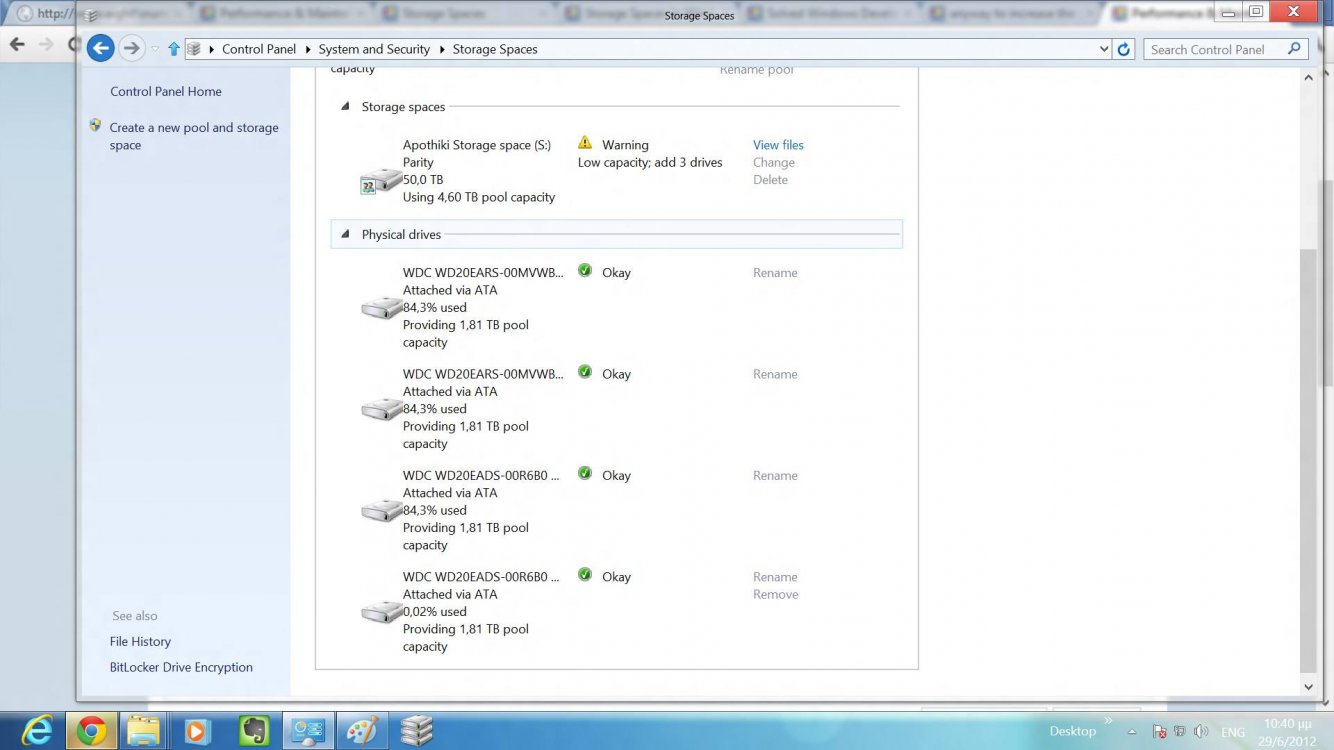Open Google Chrome from the taskbar

coord(91,731)
